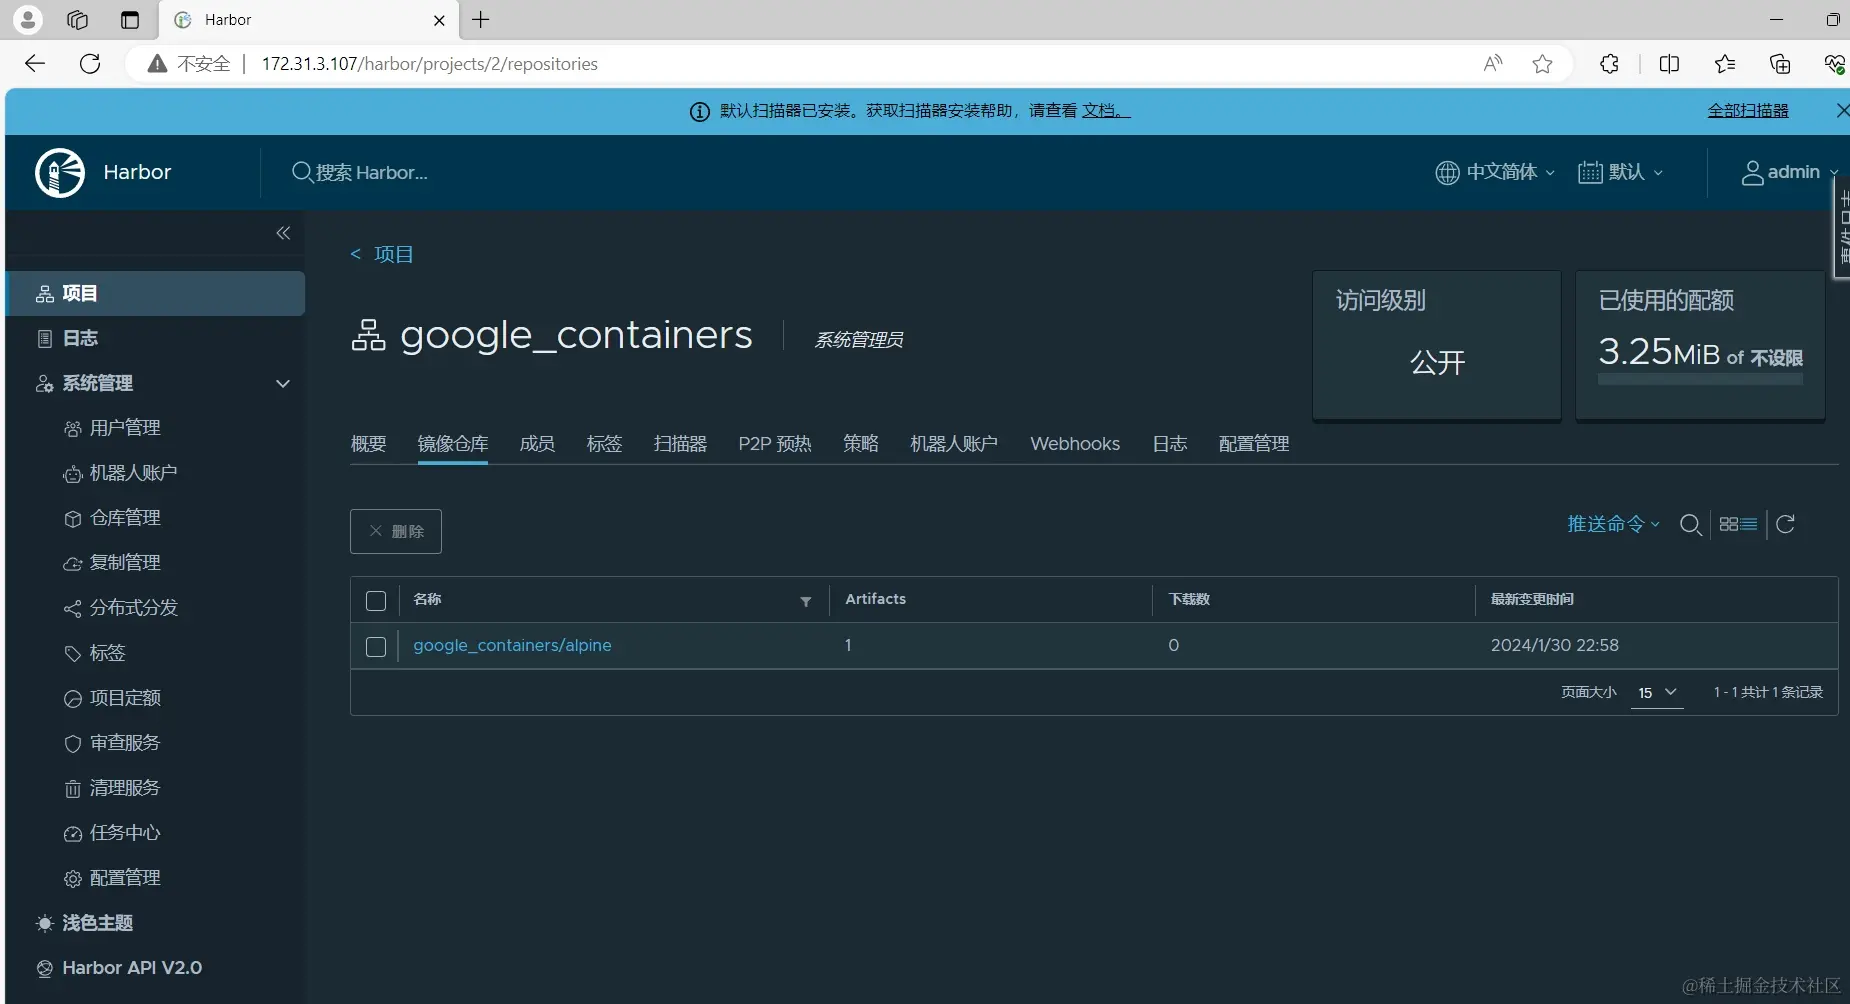This screenshot has height=1004, width=1850.
Task: Open google_containers/alpine repository link
Action: coord(512,646)
